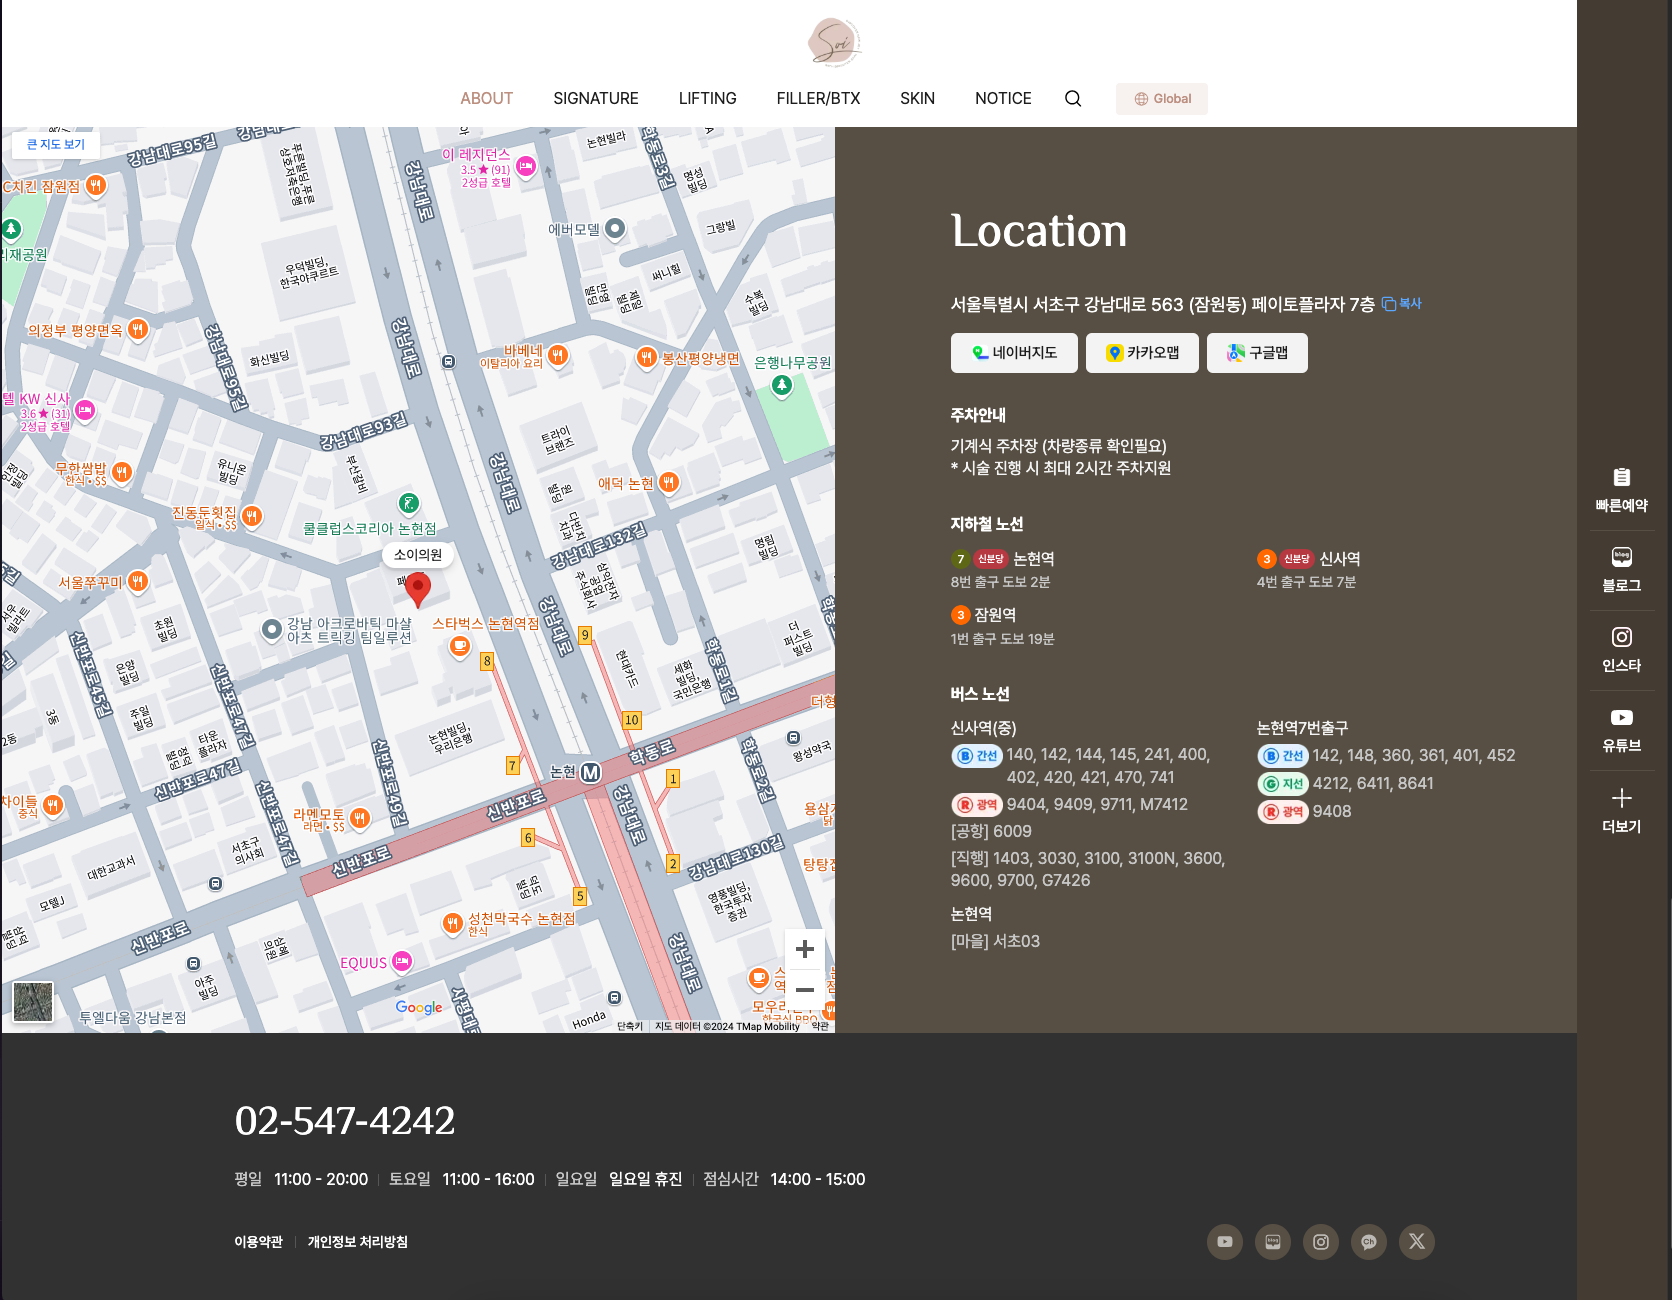This screenshot has width=1672, height=1300.
Task: Click the 바베네 restaurant marker
Action: click(558, 355)
